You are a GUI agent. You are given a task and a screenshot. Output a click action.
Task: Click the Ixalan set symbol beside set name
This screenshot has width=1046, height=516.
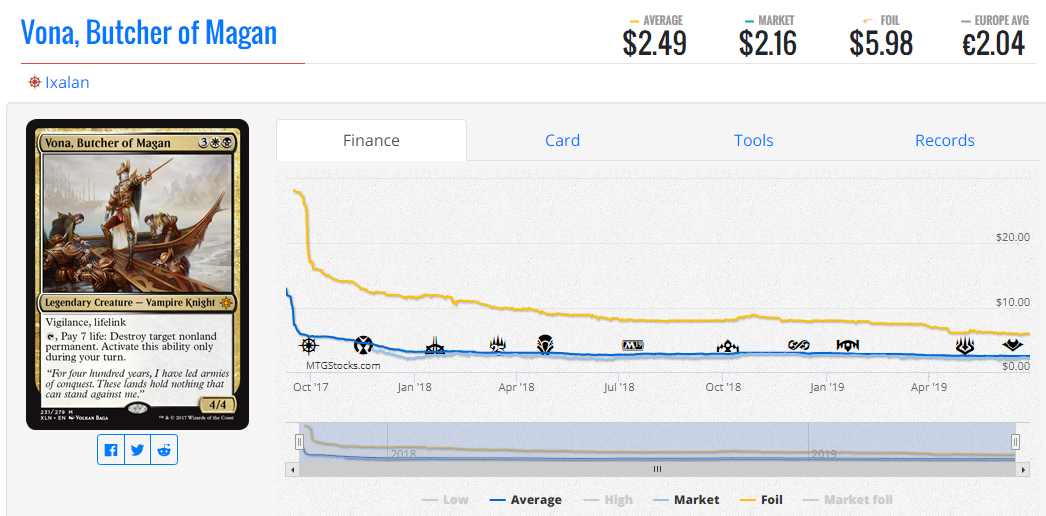[34, 83]
